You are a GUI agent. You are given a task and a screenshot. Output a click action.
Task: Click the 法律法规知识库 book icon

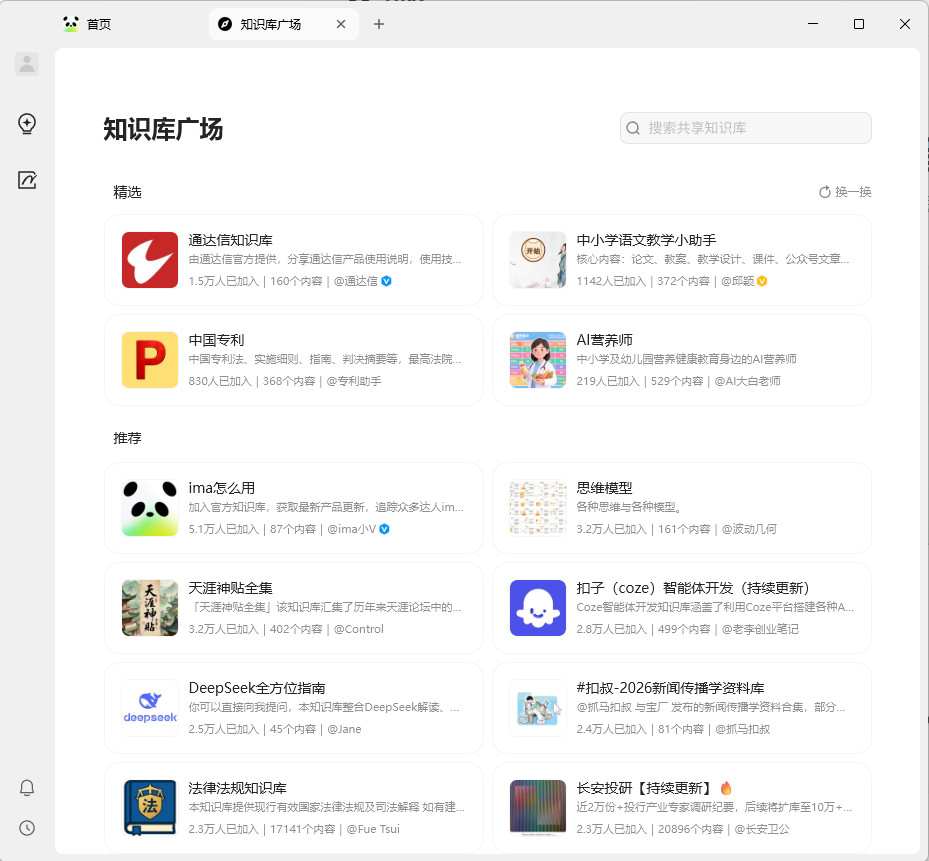coord(150,808)
